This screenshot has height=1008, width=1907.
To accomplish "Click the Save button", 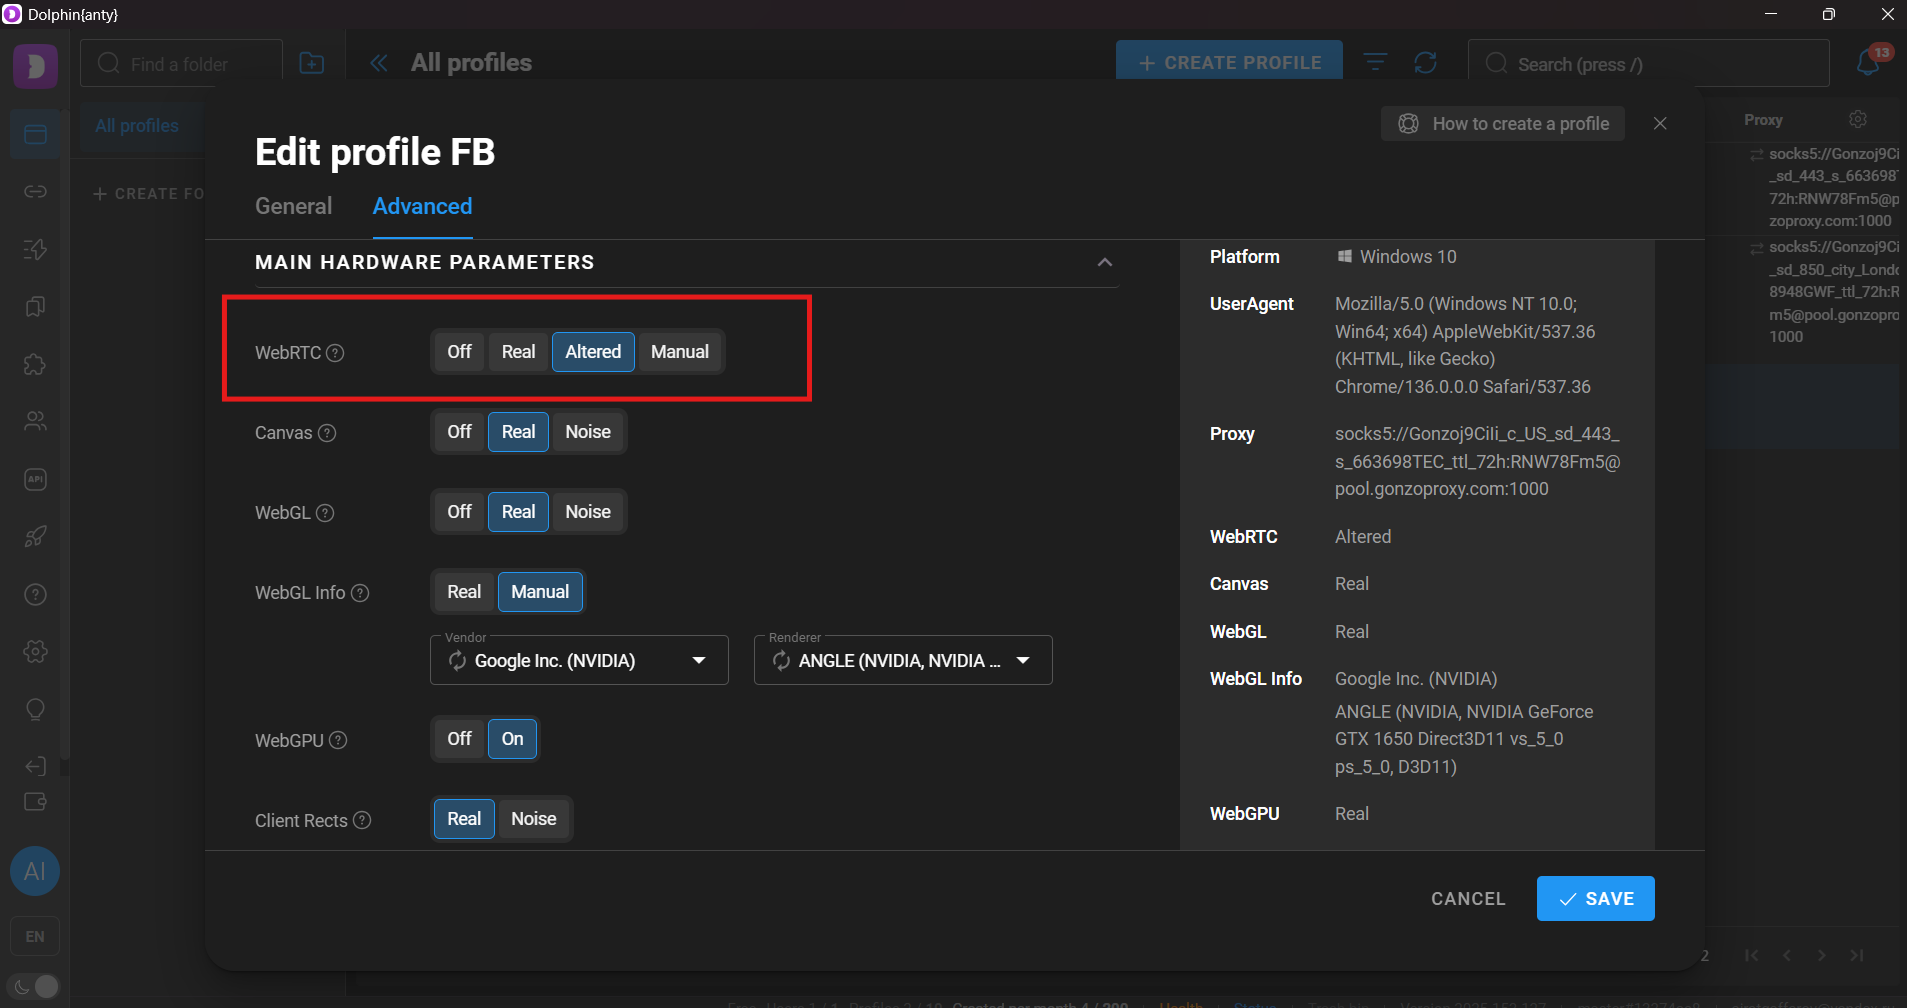I will click(x=1595, y=898).
